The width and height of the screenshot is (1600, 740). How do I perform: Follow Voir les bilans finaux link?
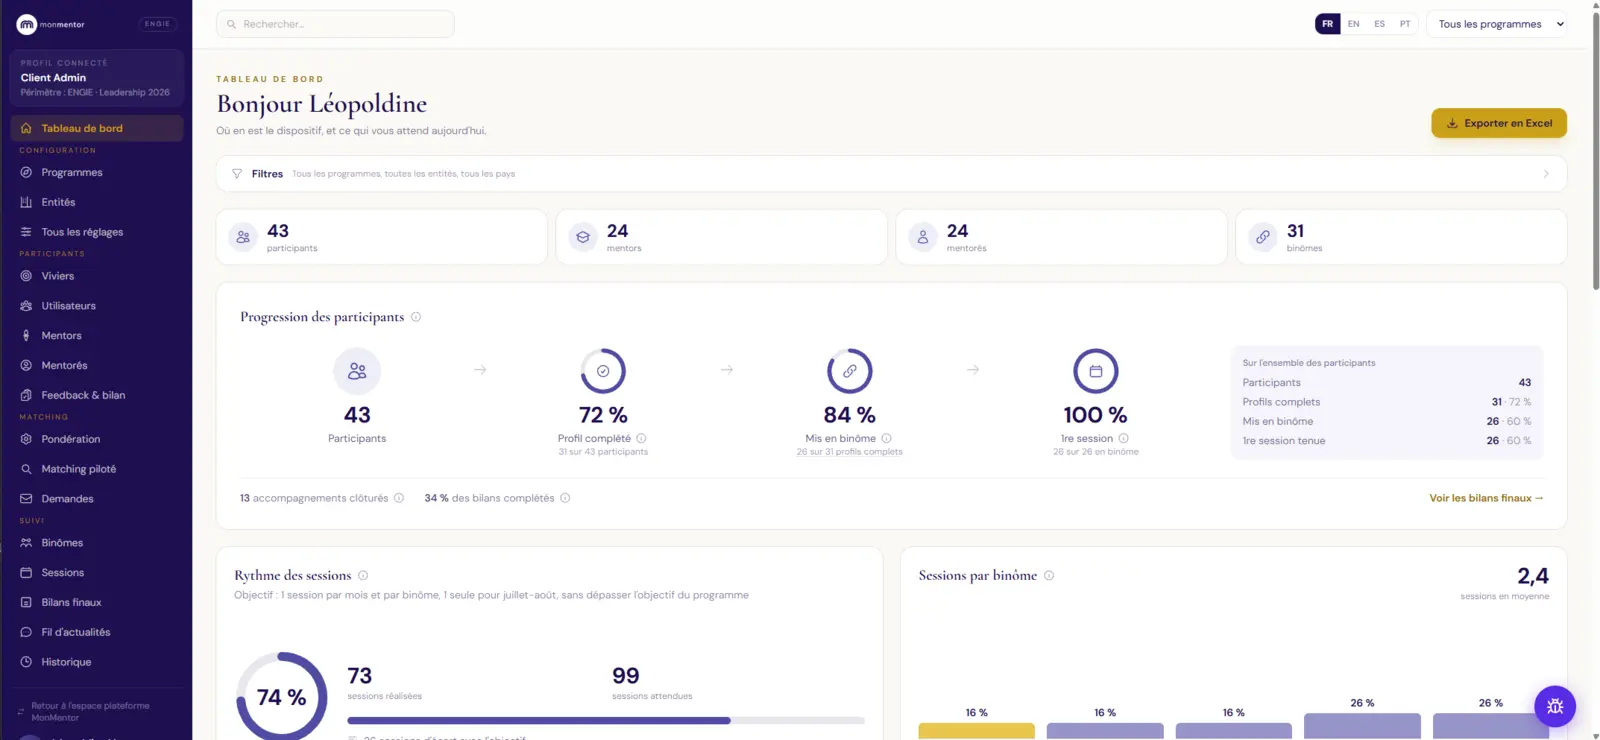1486,498
